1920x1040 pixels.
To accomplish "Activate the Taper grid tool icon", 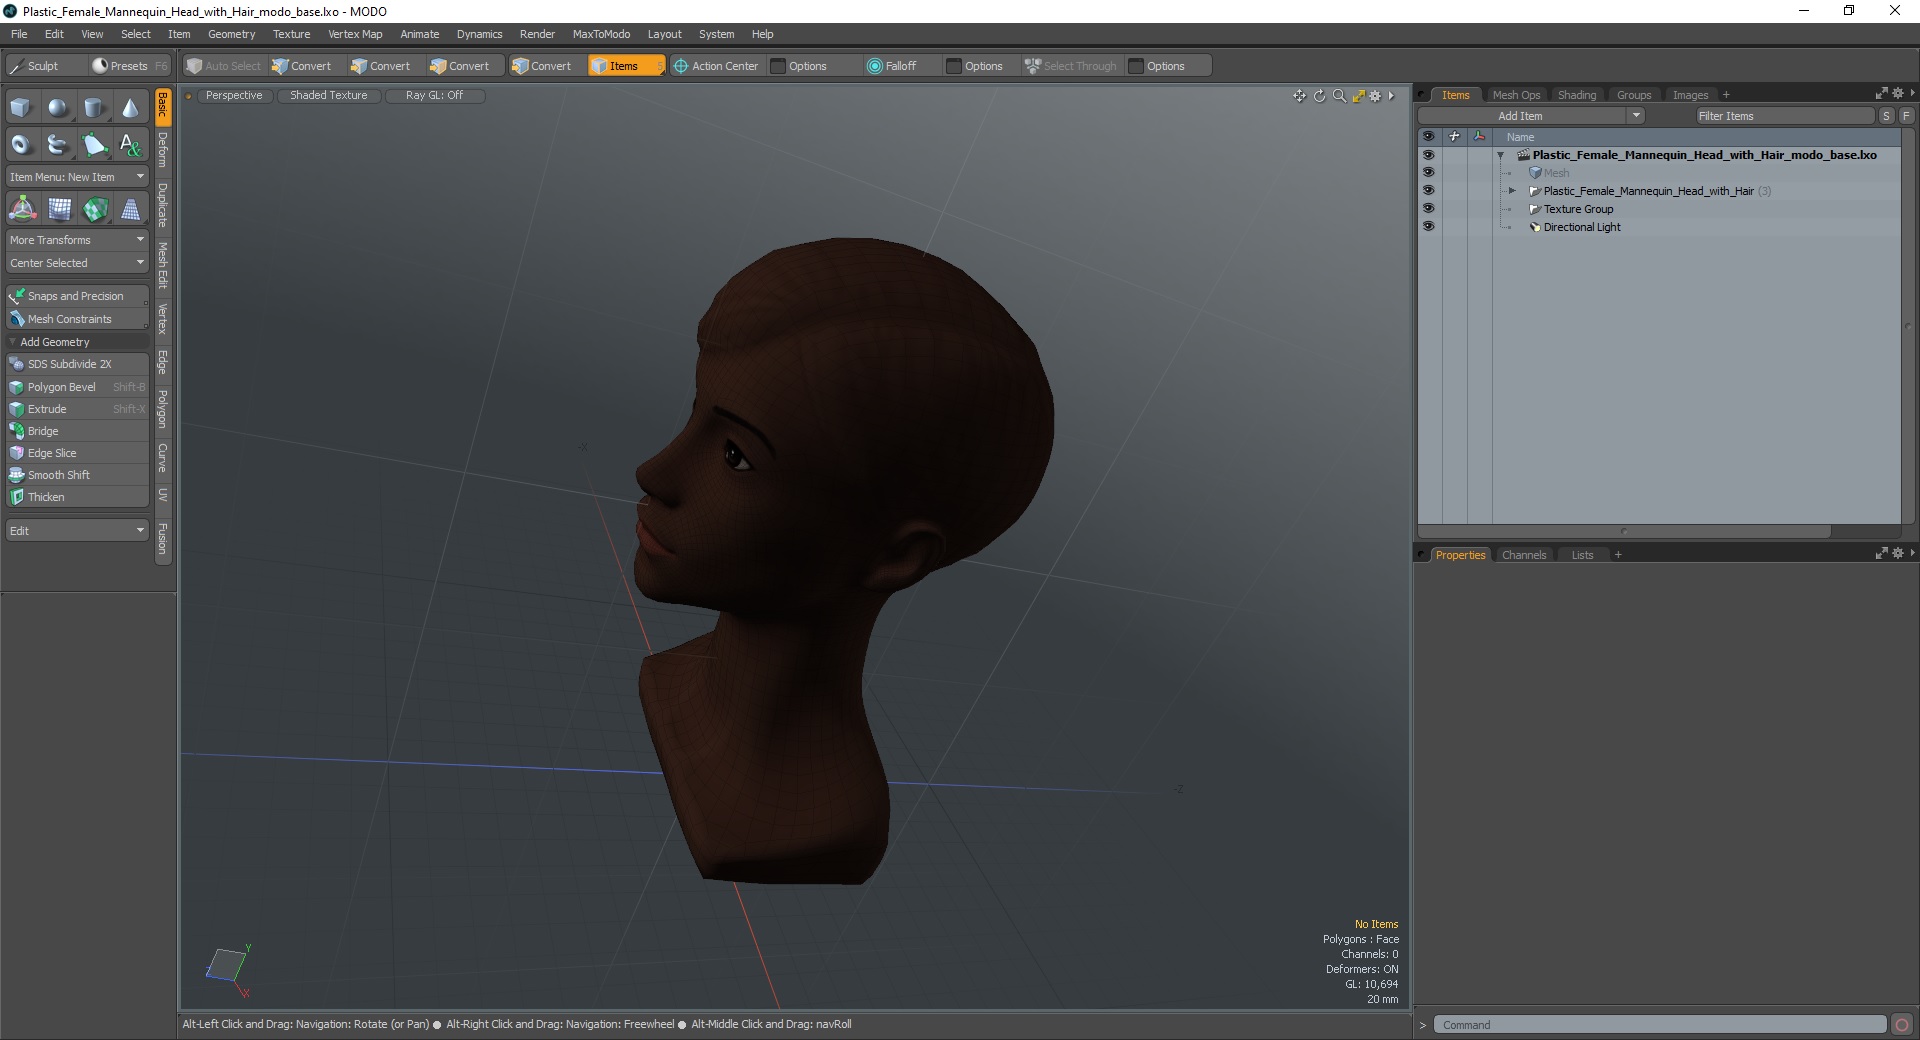I will coord(131,209).
